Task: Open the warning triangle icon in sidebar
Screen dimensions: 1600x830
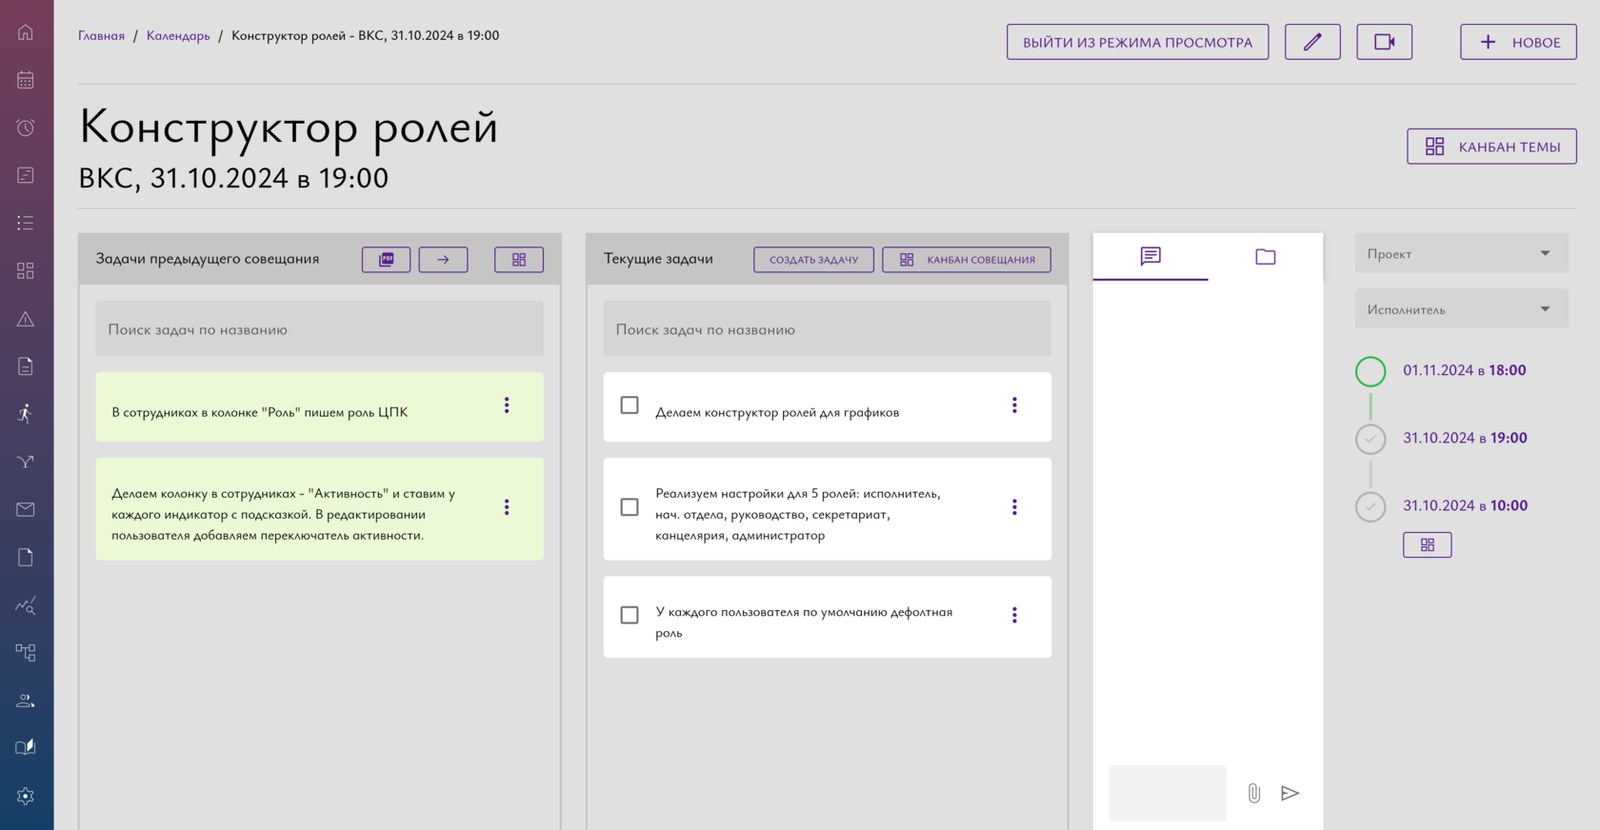Action: click(x=26, y=319)
